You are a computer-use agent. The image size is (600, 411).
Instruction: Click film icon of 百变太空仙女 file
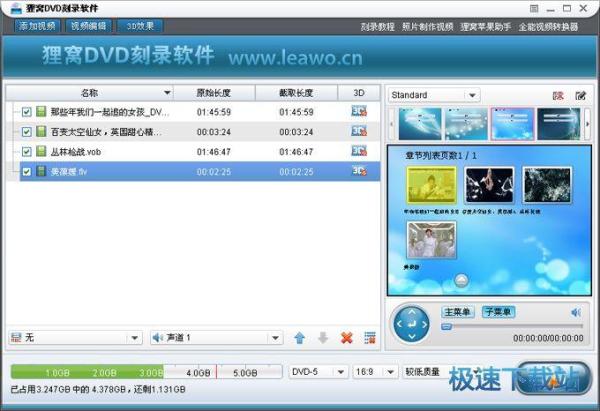41,132
